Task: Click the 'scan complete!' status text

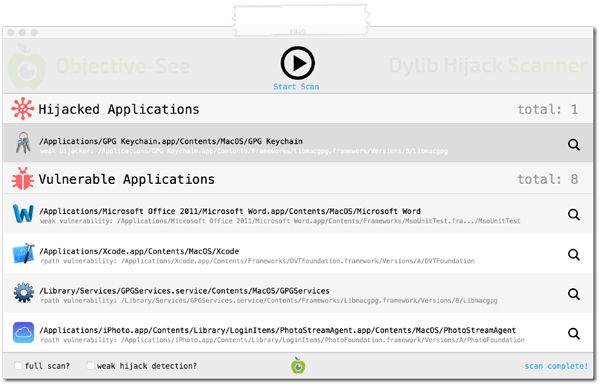Action: (x=556, y=366)
